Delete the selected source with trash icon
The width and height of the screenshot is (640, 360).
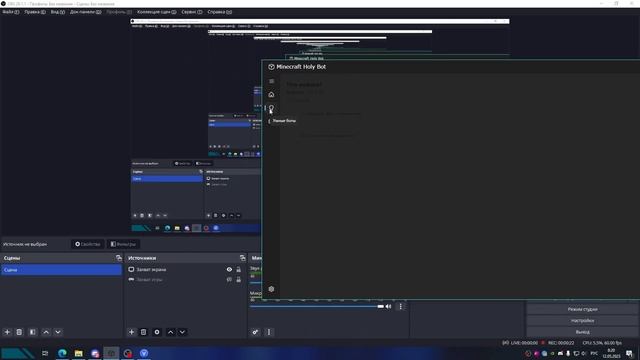coord(144,332)
